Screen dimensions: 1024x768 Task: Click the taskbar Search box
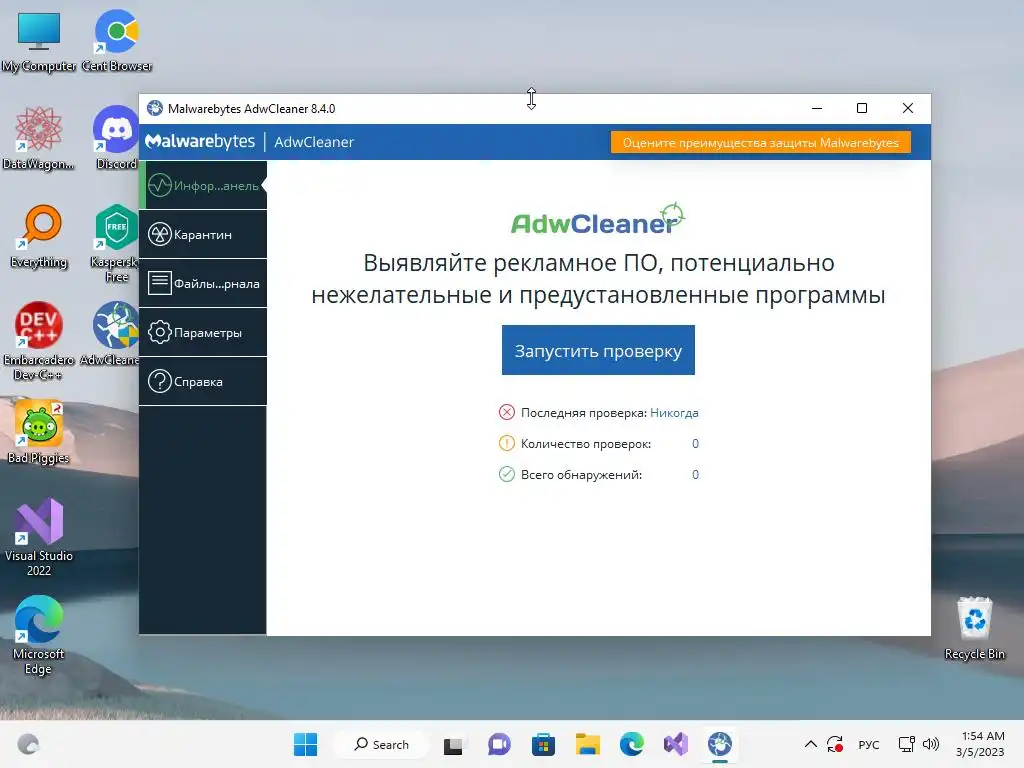click(381, 744)
